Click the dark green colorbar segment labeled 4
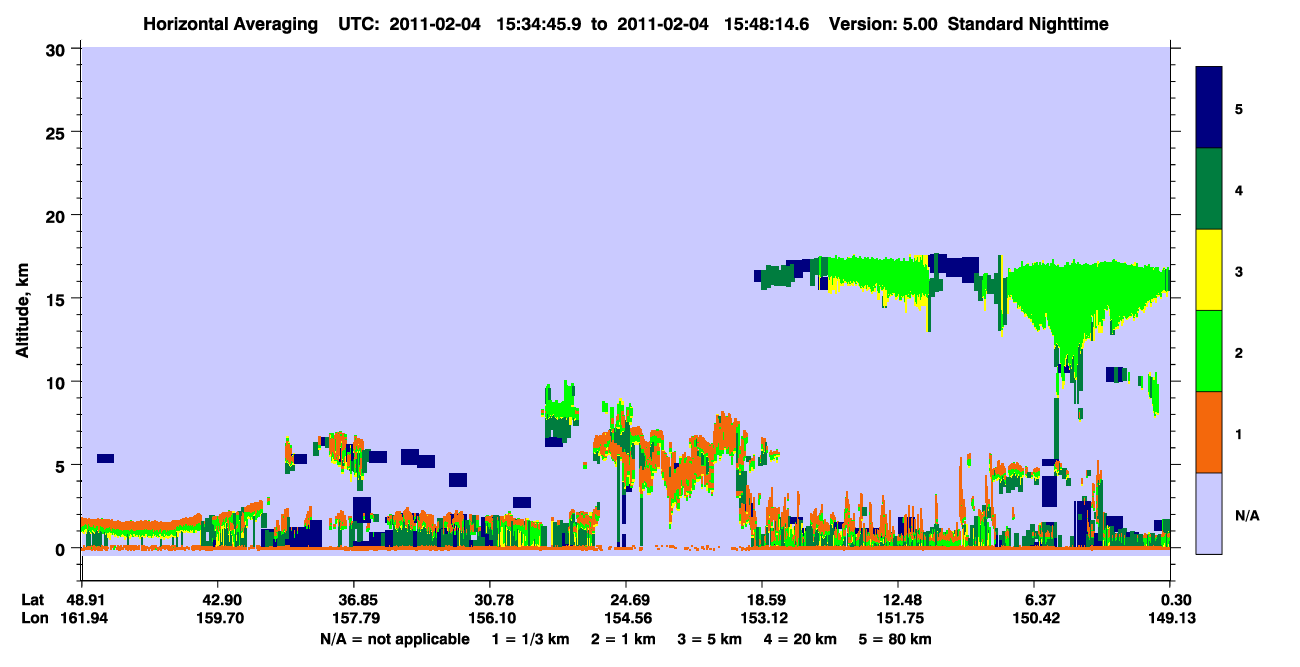The image size is (1300, 667). click(x=1209, y=189)
